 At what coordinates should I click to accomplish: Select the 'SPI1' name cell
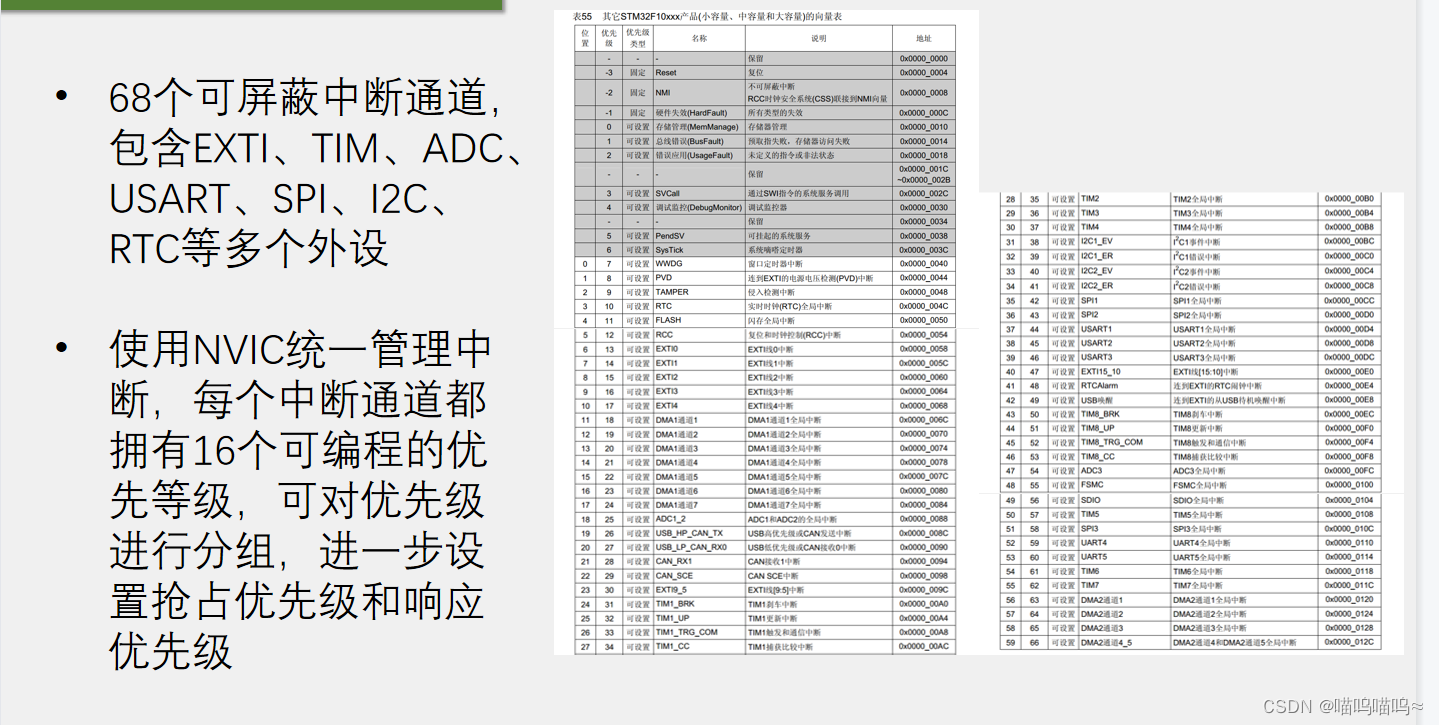click(x=1125, y=300)
